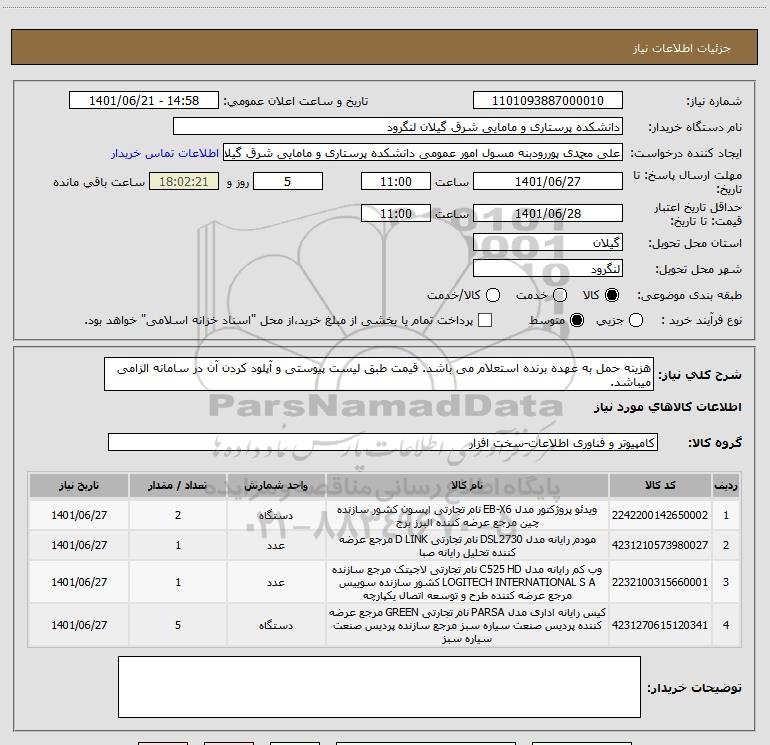Click the C525 HD Logitech webcam item name
This screenshot has width=770, height=745.
click(x=467, y=582)
